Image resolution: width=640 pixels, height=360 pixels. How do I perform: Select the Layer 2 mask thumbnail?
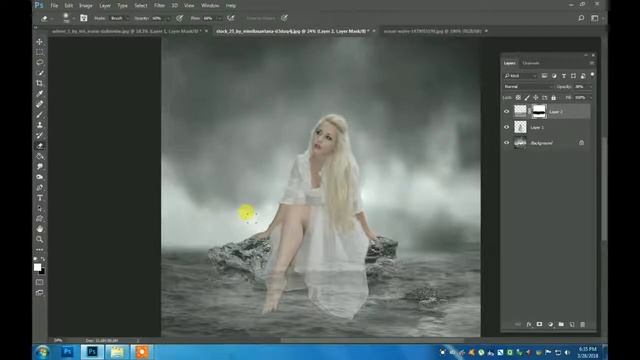coord(539,111)
